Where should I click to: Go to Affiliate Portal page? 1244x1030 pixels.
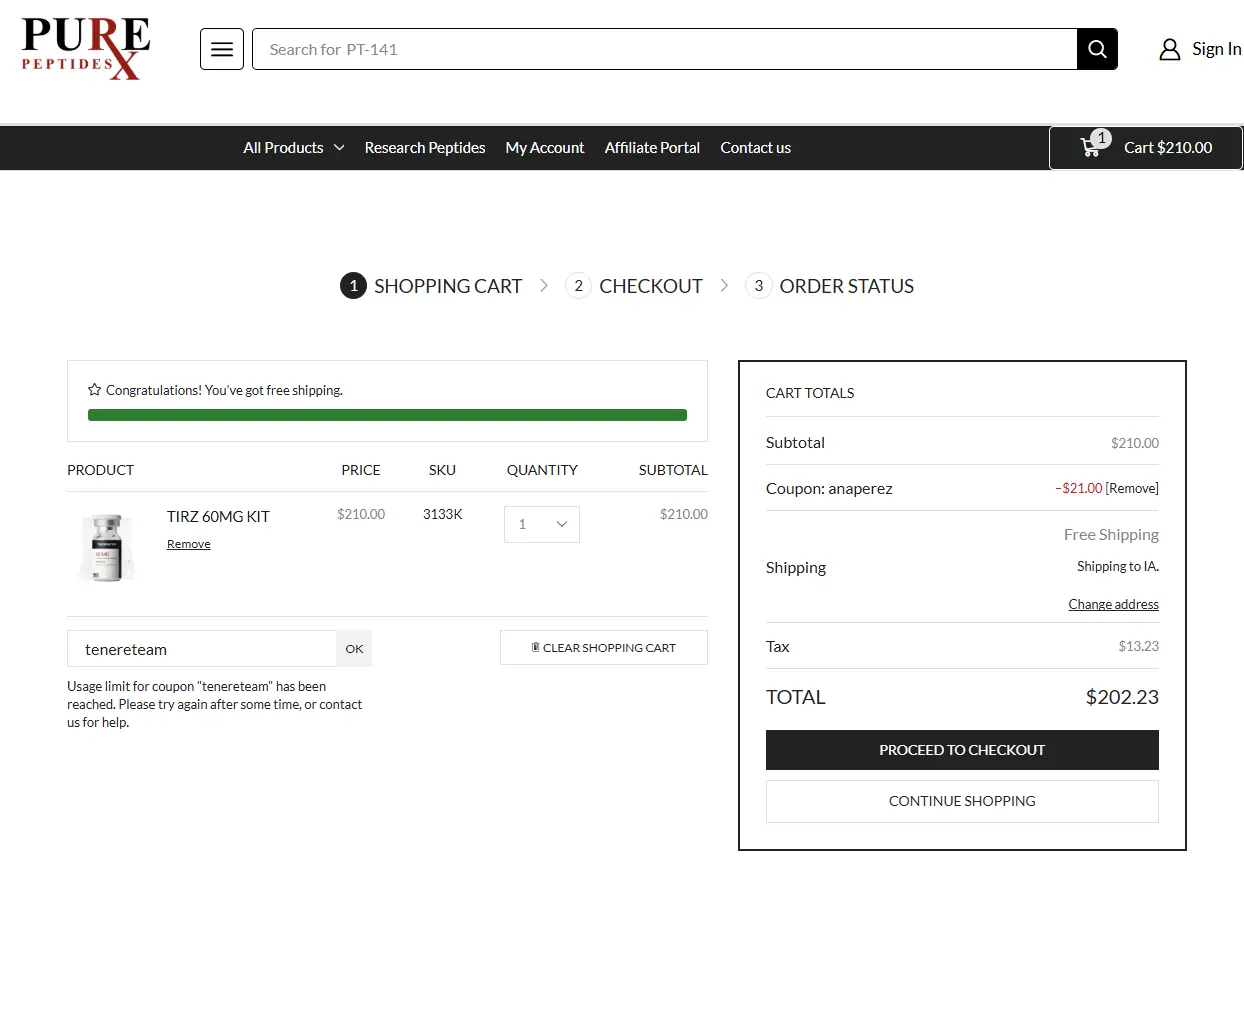coord(652,148)
